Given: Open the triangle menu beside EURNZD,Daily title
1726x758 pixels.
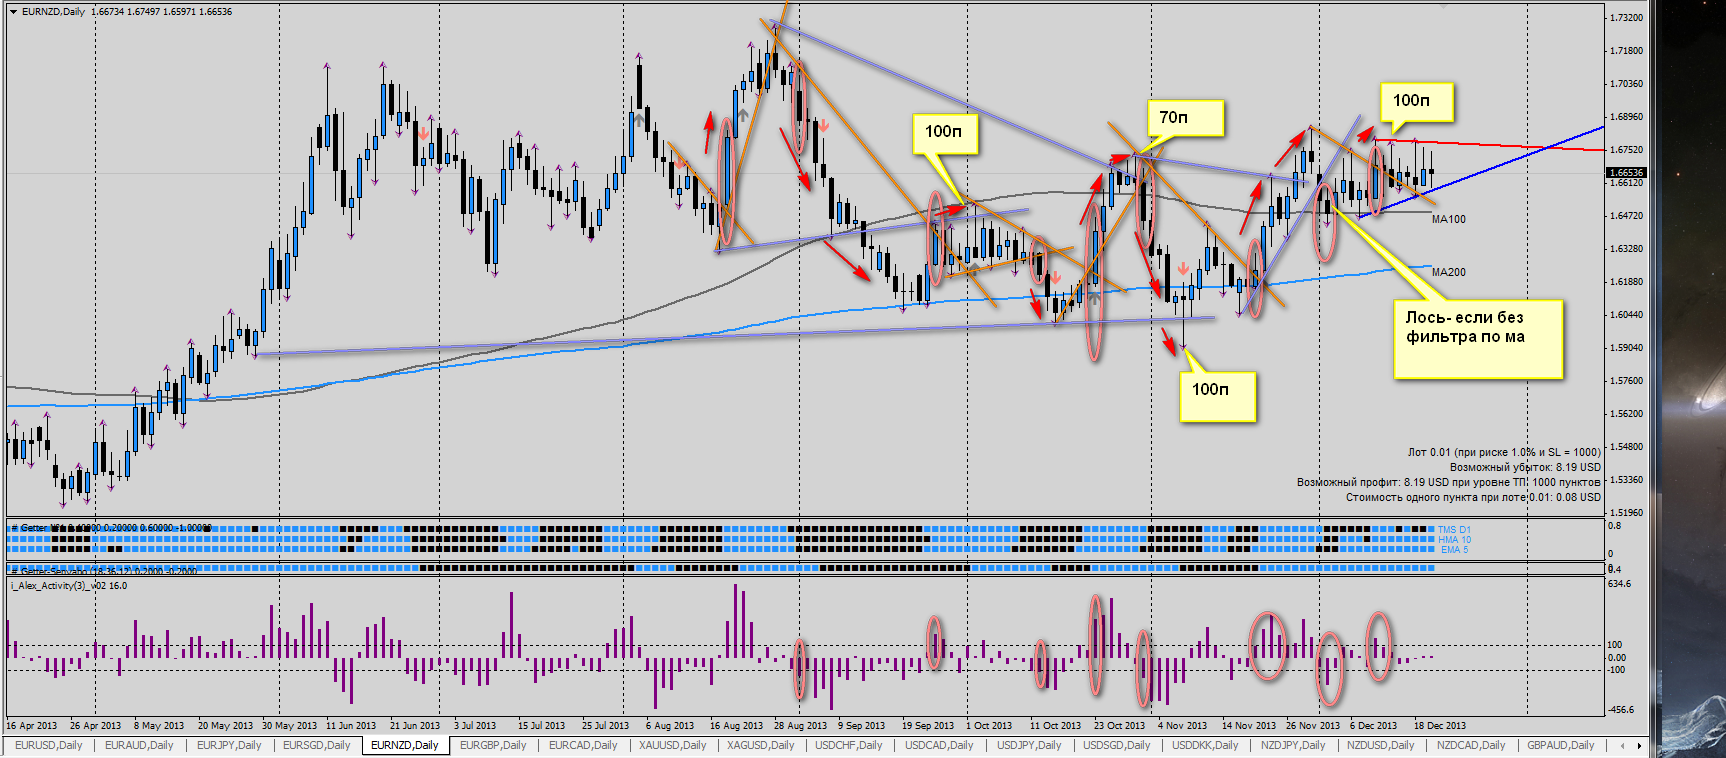Looking at the screenshot, I should 13,12.
